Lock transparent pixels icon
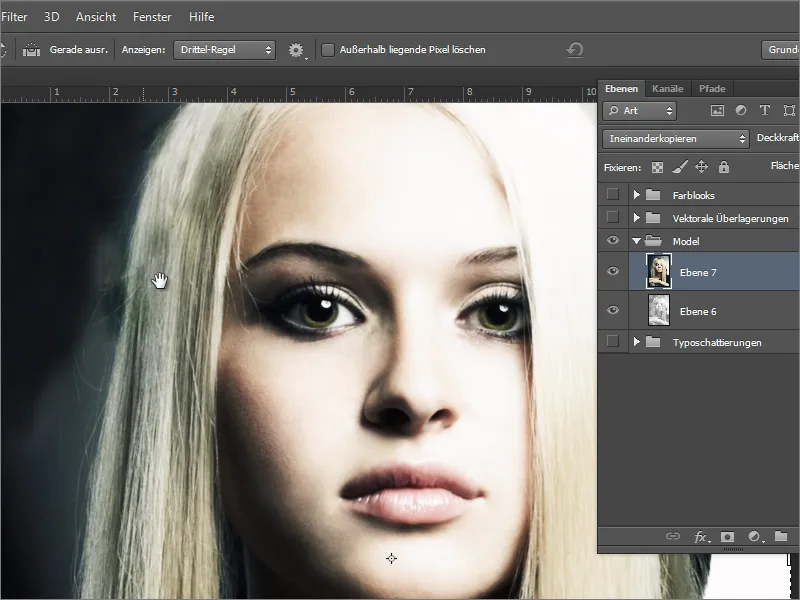Screen dimensions: 800x600 (658, 167)
